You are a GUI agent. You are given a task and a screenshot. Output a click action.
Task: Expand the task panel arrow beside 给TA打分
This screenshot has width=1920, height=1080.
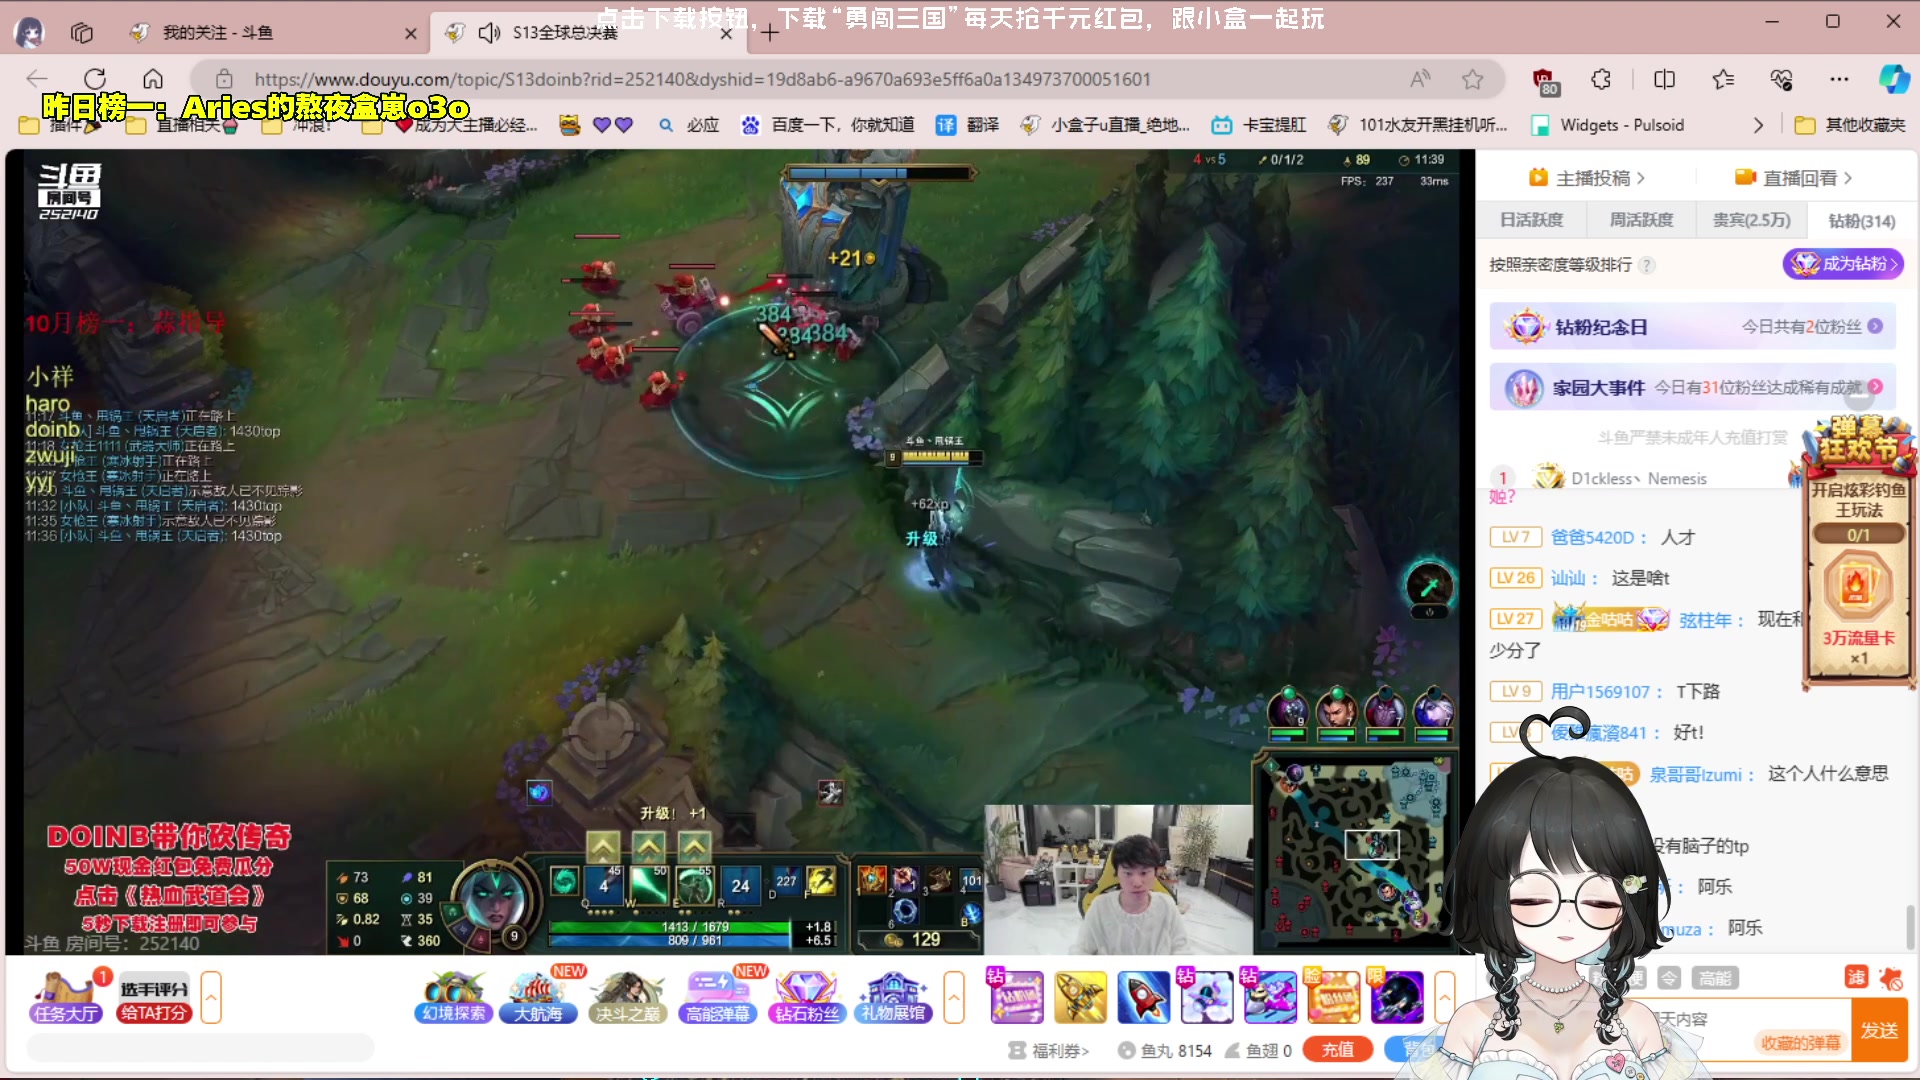(211, 997)
